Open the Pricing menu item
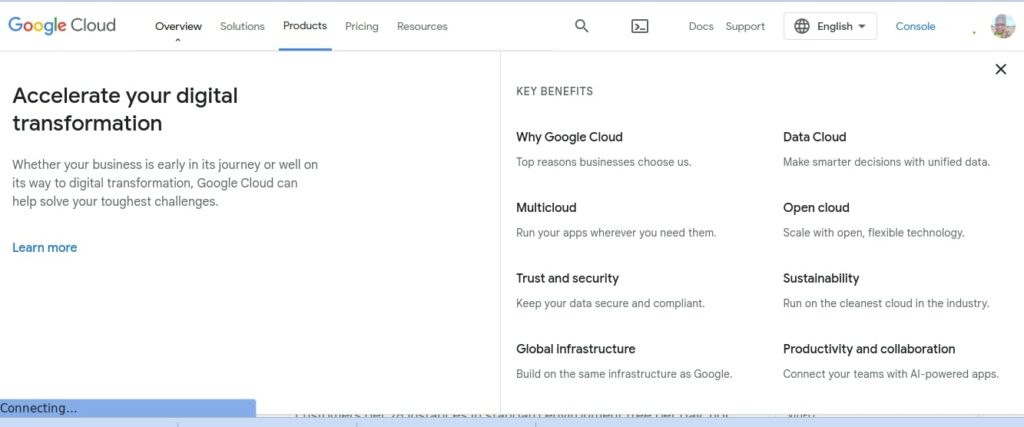The width and height of the screenshot is (1024, 427). pyautogui.click(x=361, y=26)
